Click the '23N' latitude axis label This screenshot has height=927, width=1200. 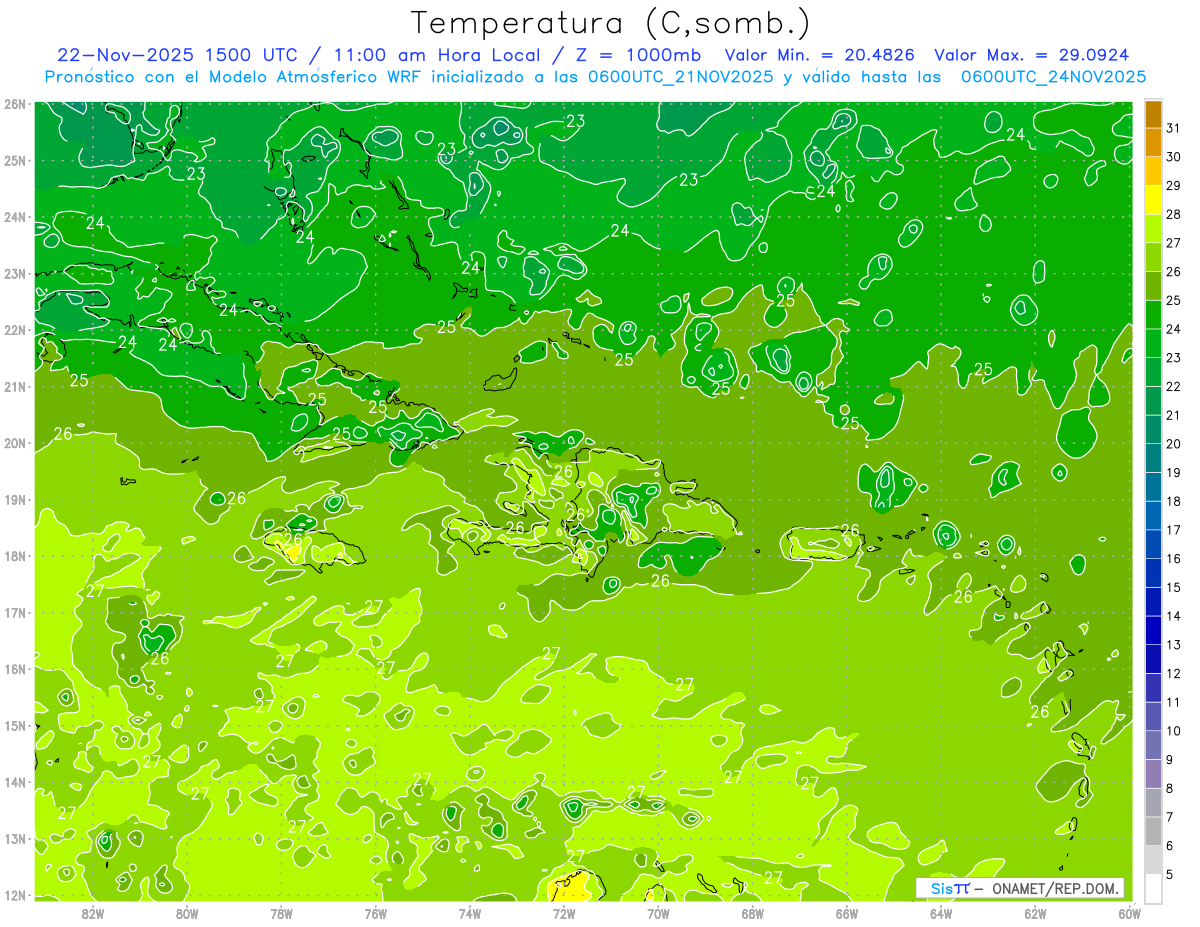coord(14,273)
